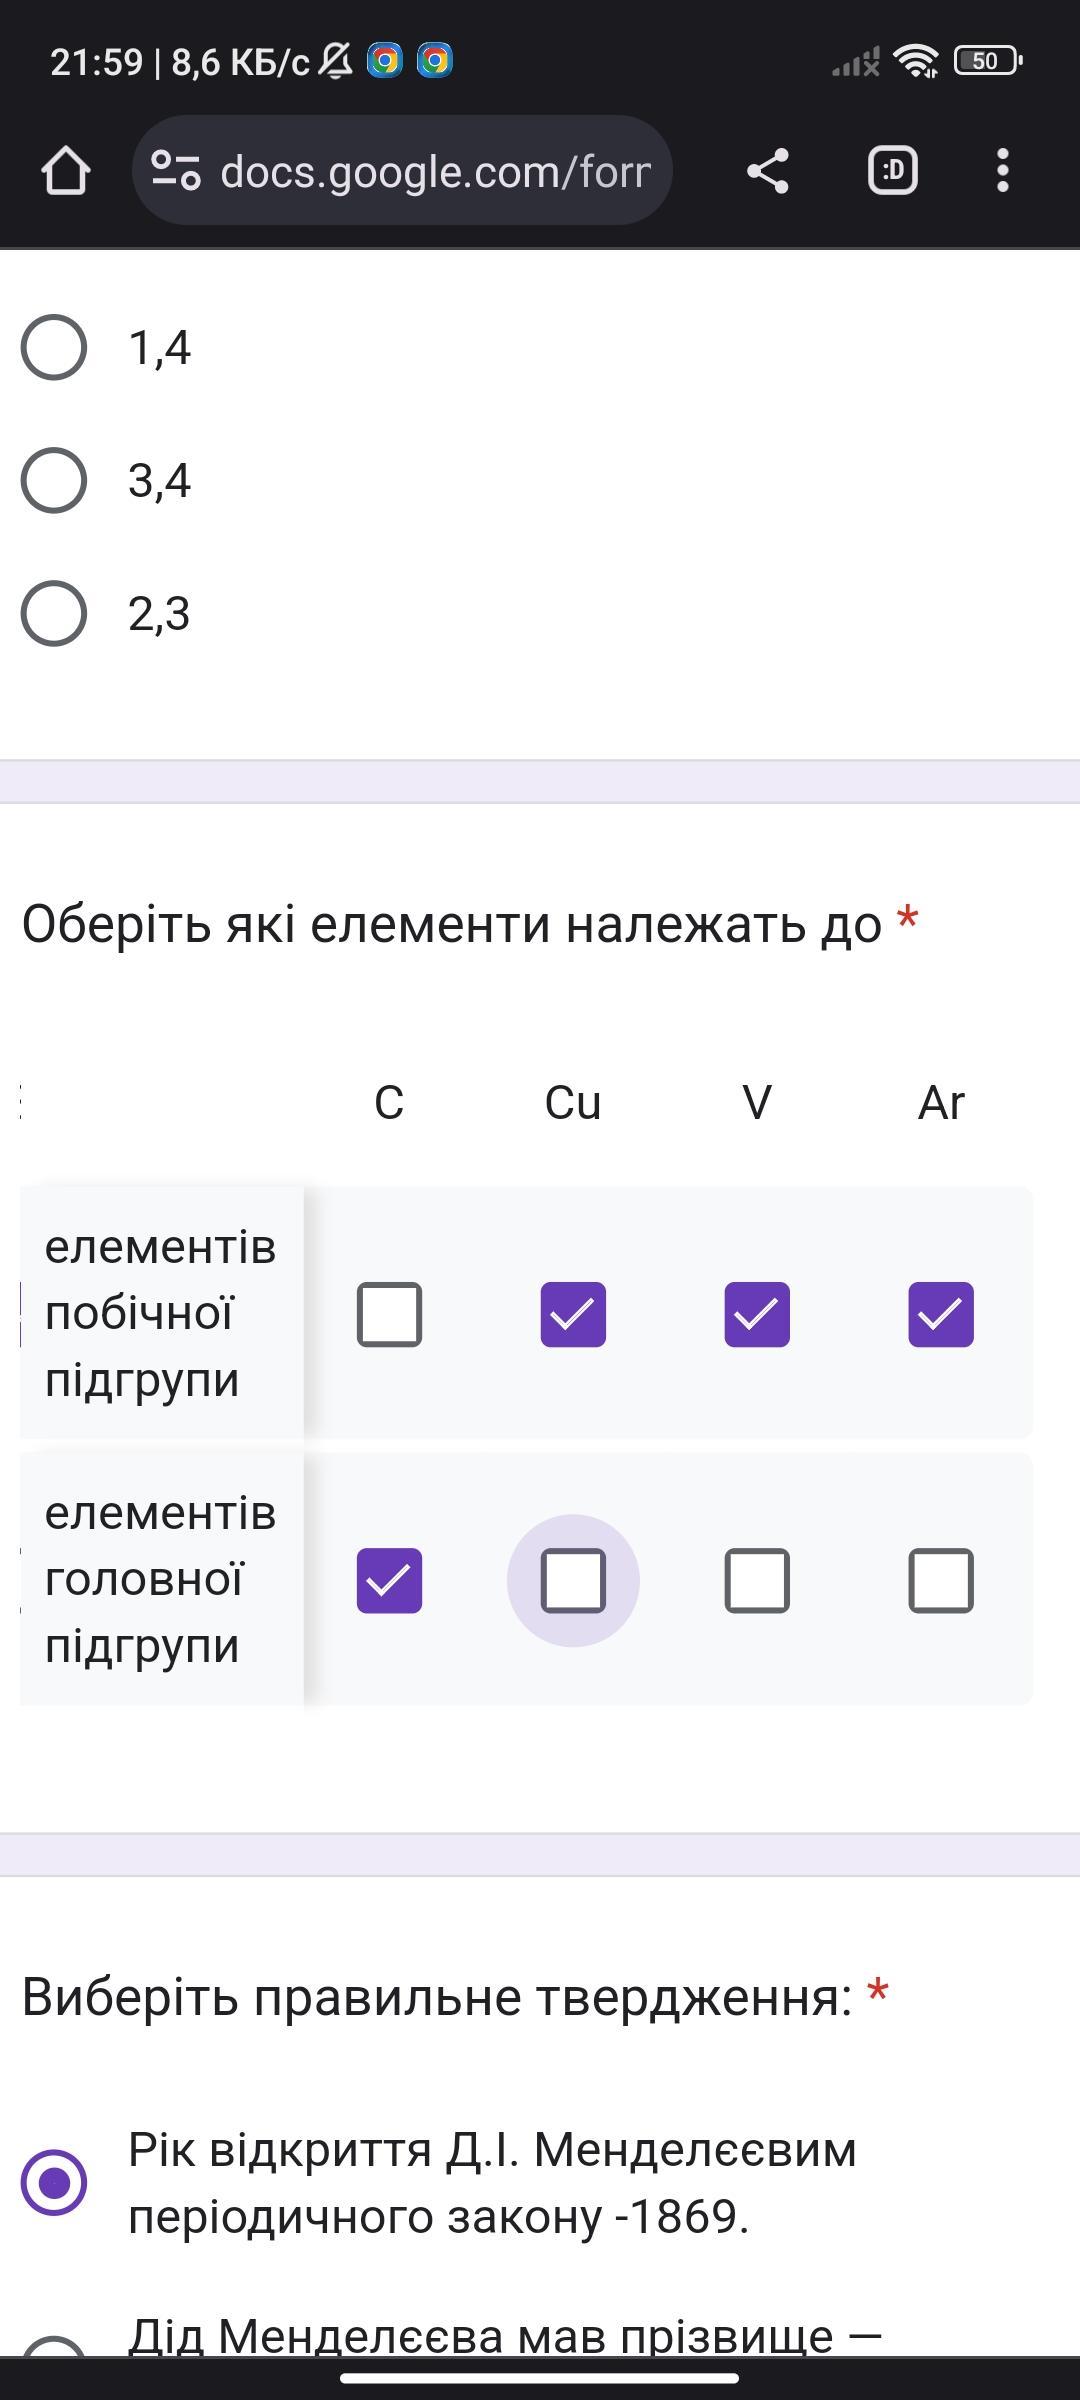This screenshot has width=1080, height=2400.
Task: Tap the share page icon
Action: (x=768, y=170)
